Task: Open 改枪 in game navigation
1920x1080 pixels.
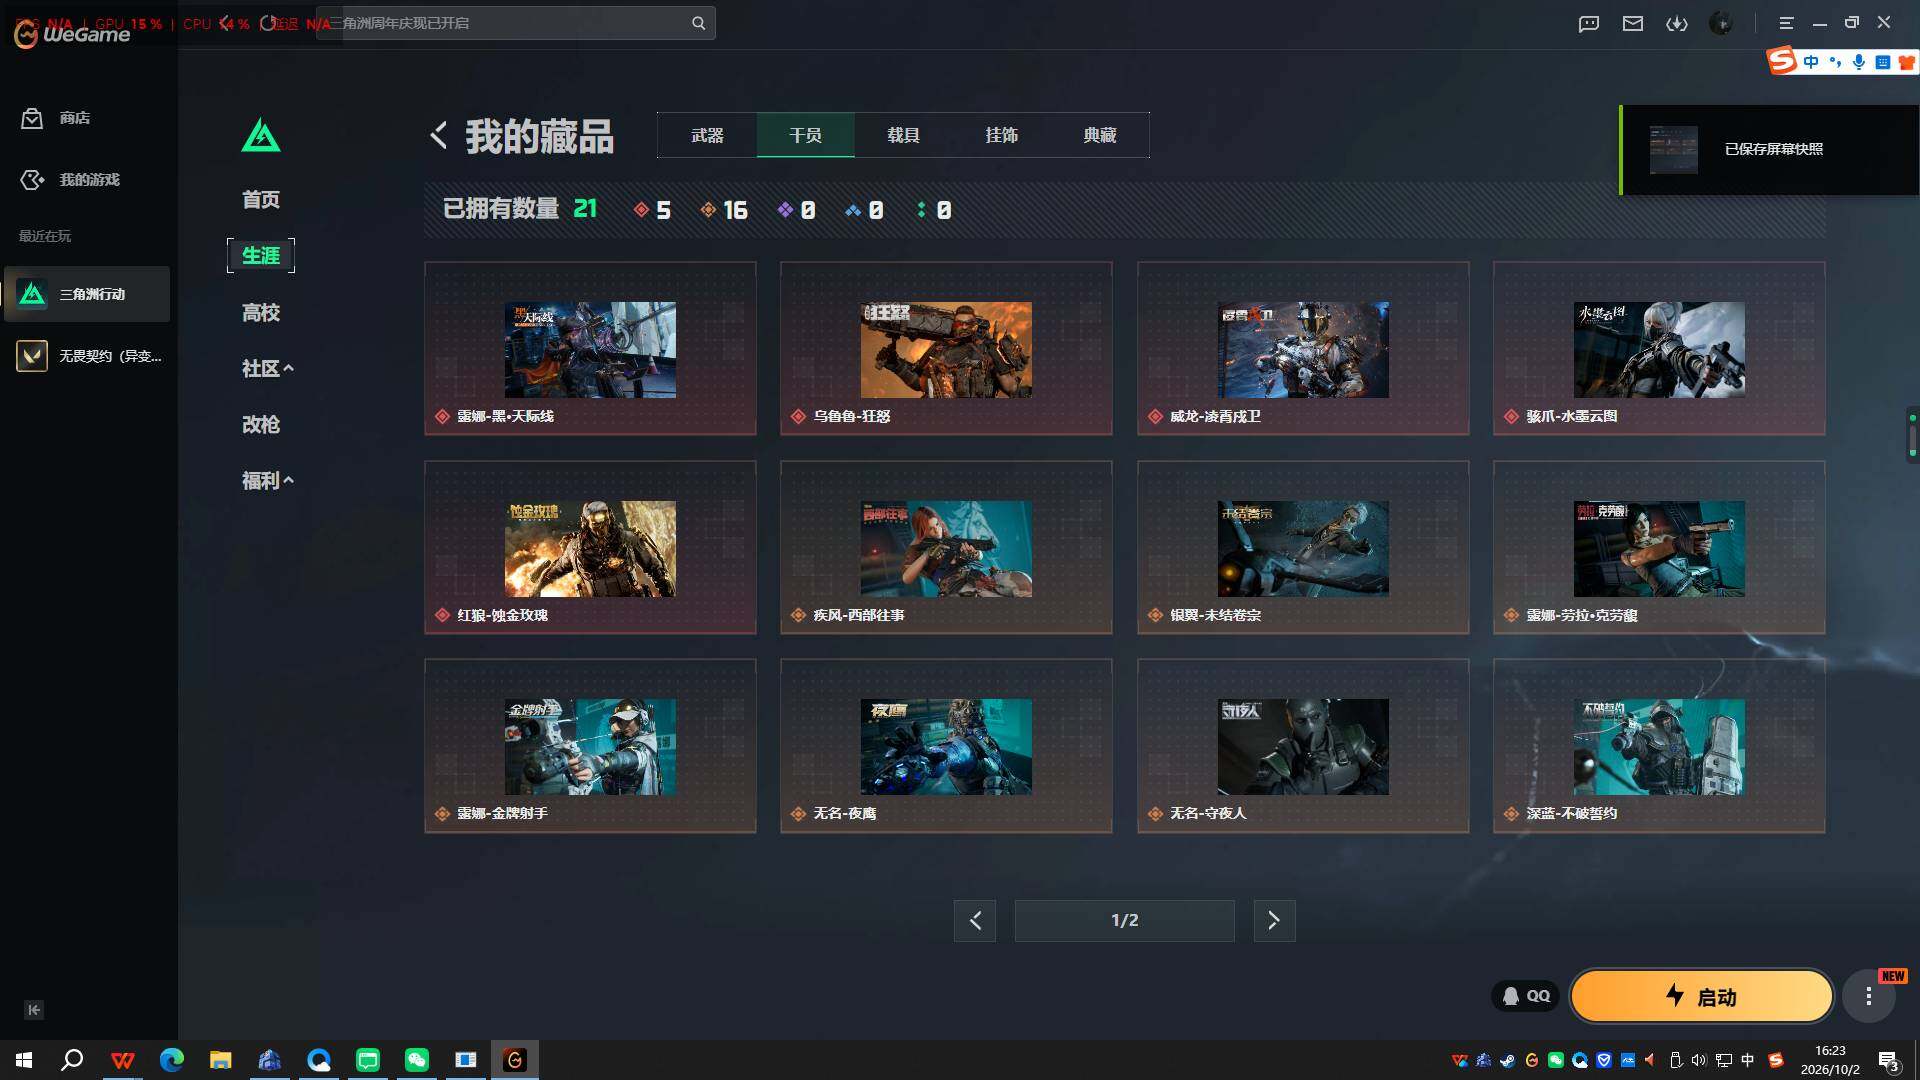Action: pyautogui.click(x=261, y=425)
